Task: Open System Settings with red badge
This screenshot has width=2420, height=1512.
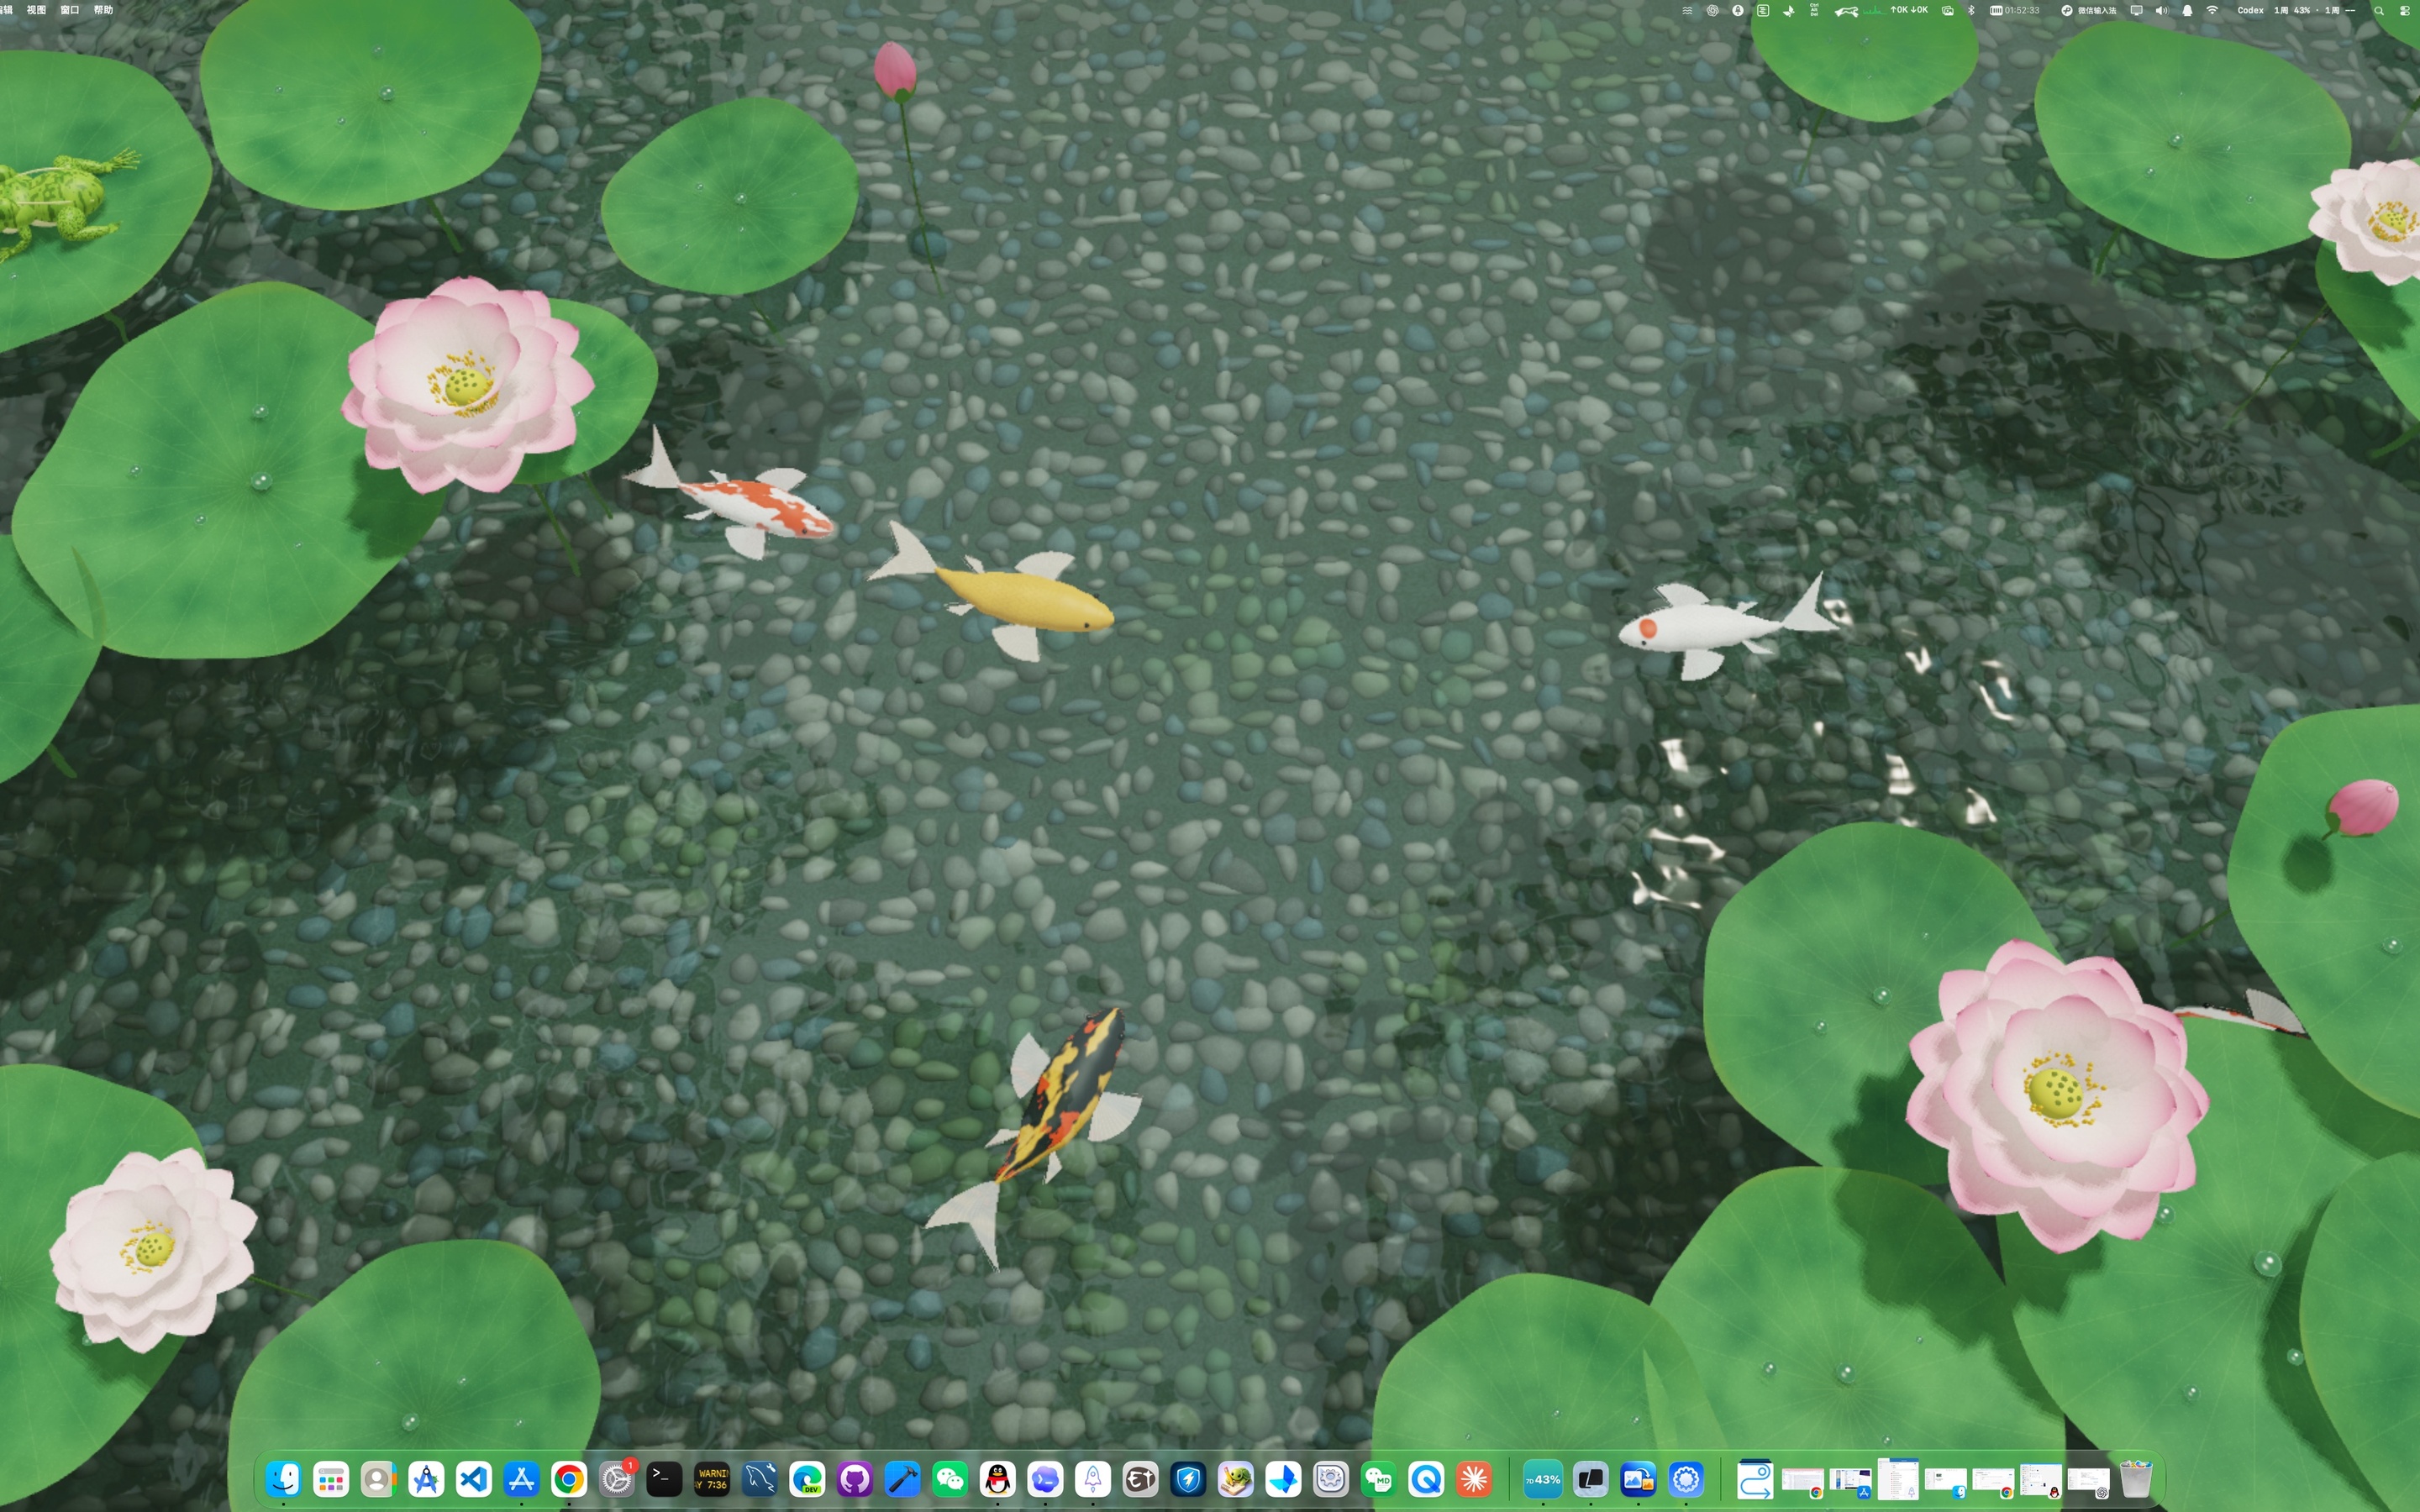Action: (x=617, y=1478)
